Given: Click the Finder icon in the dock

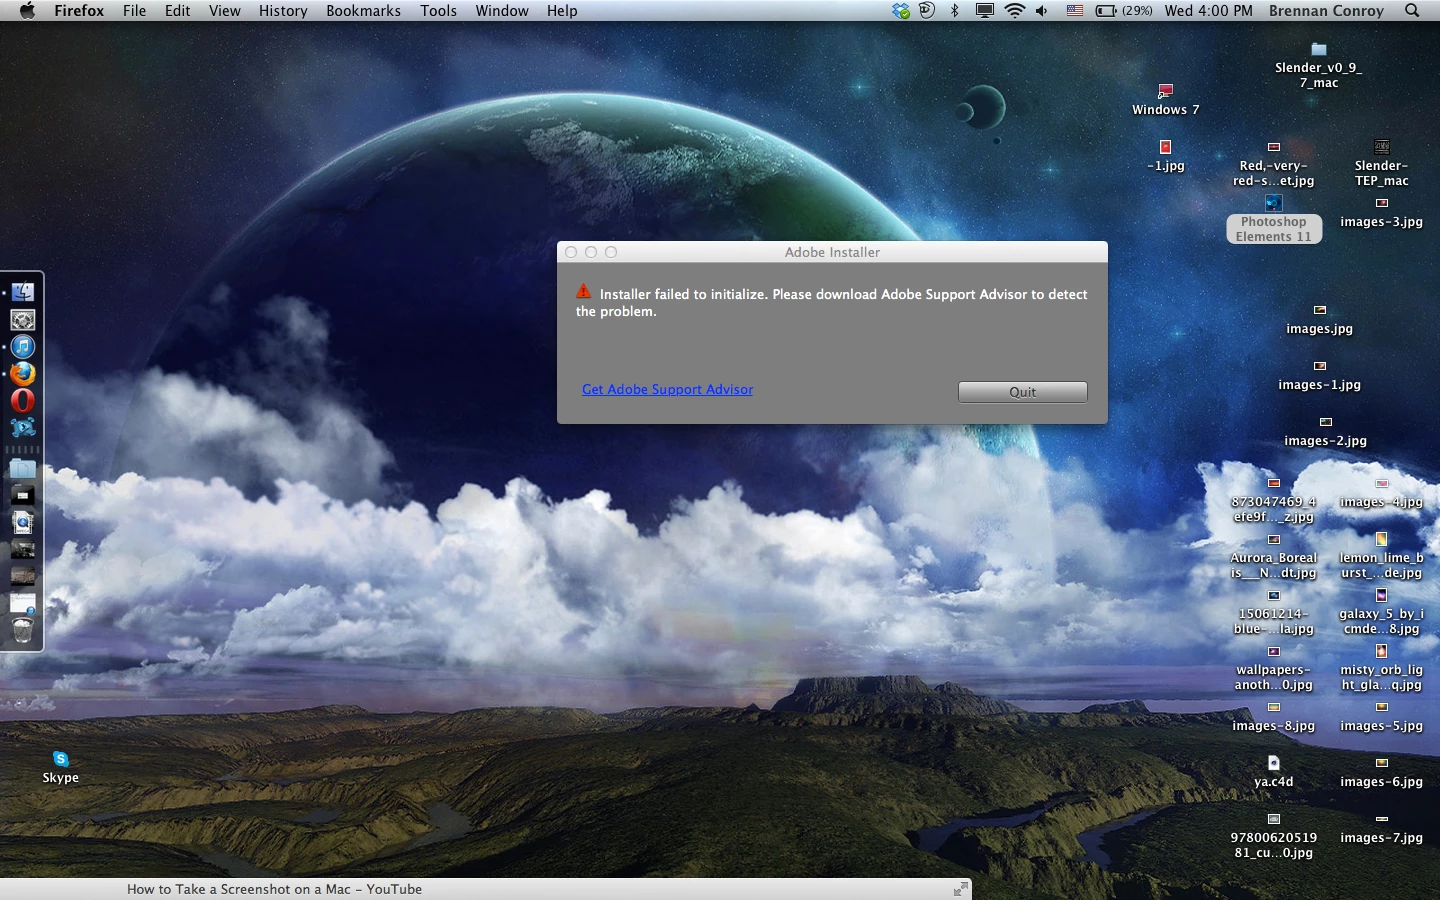Looking at the screenshot, I should [x=22, y=292].
